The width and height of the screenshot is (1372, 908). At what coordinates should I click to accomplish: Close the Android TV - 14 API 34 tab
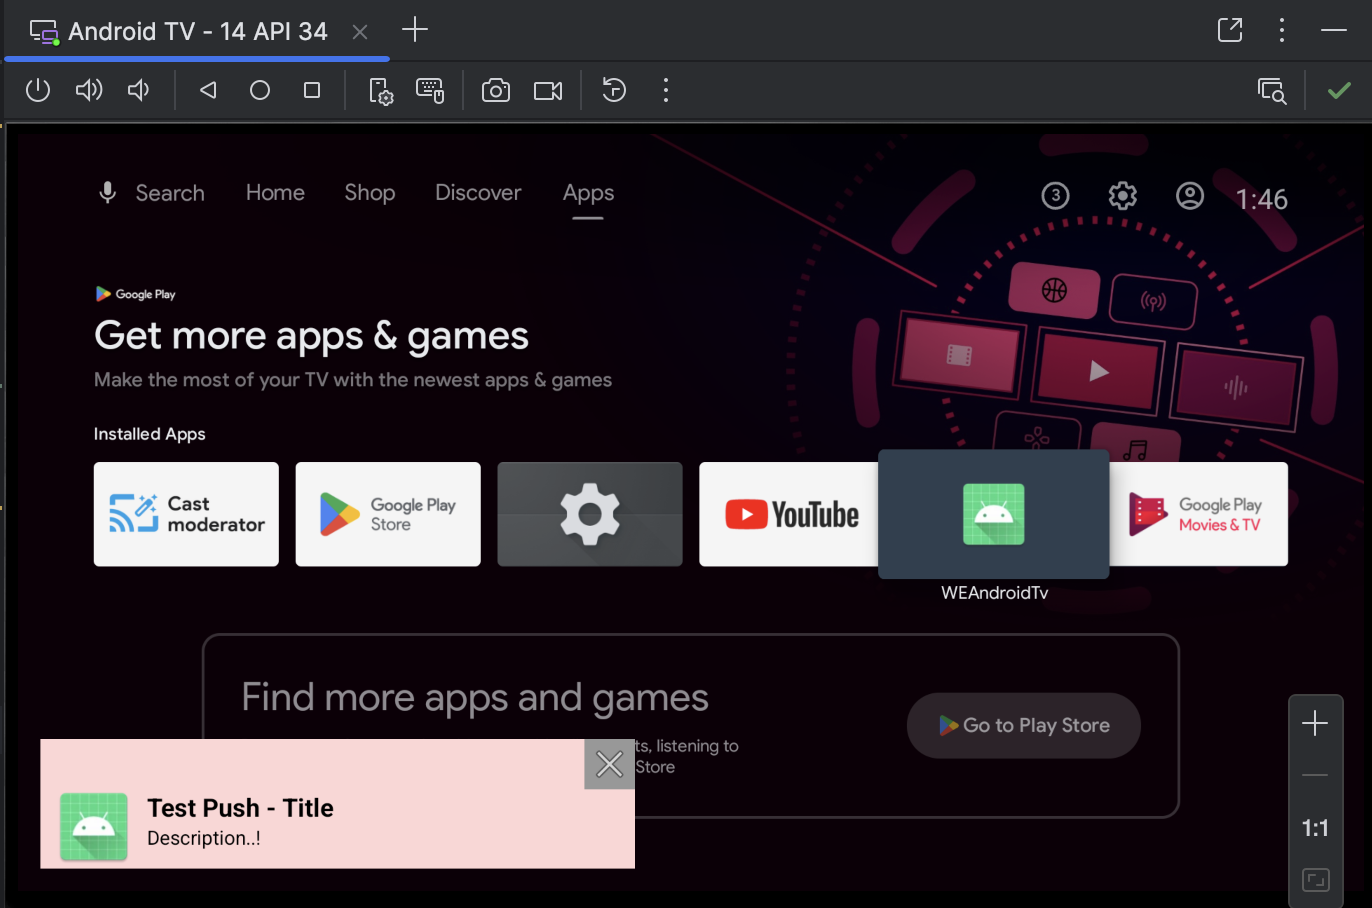[360, 32]
